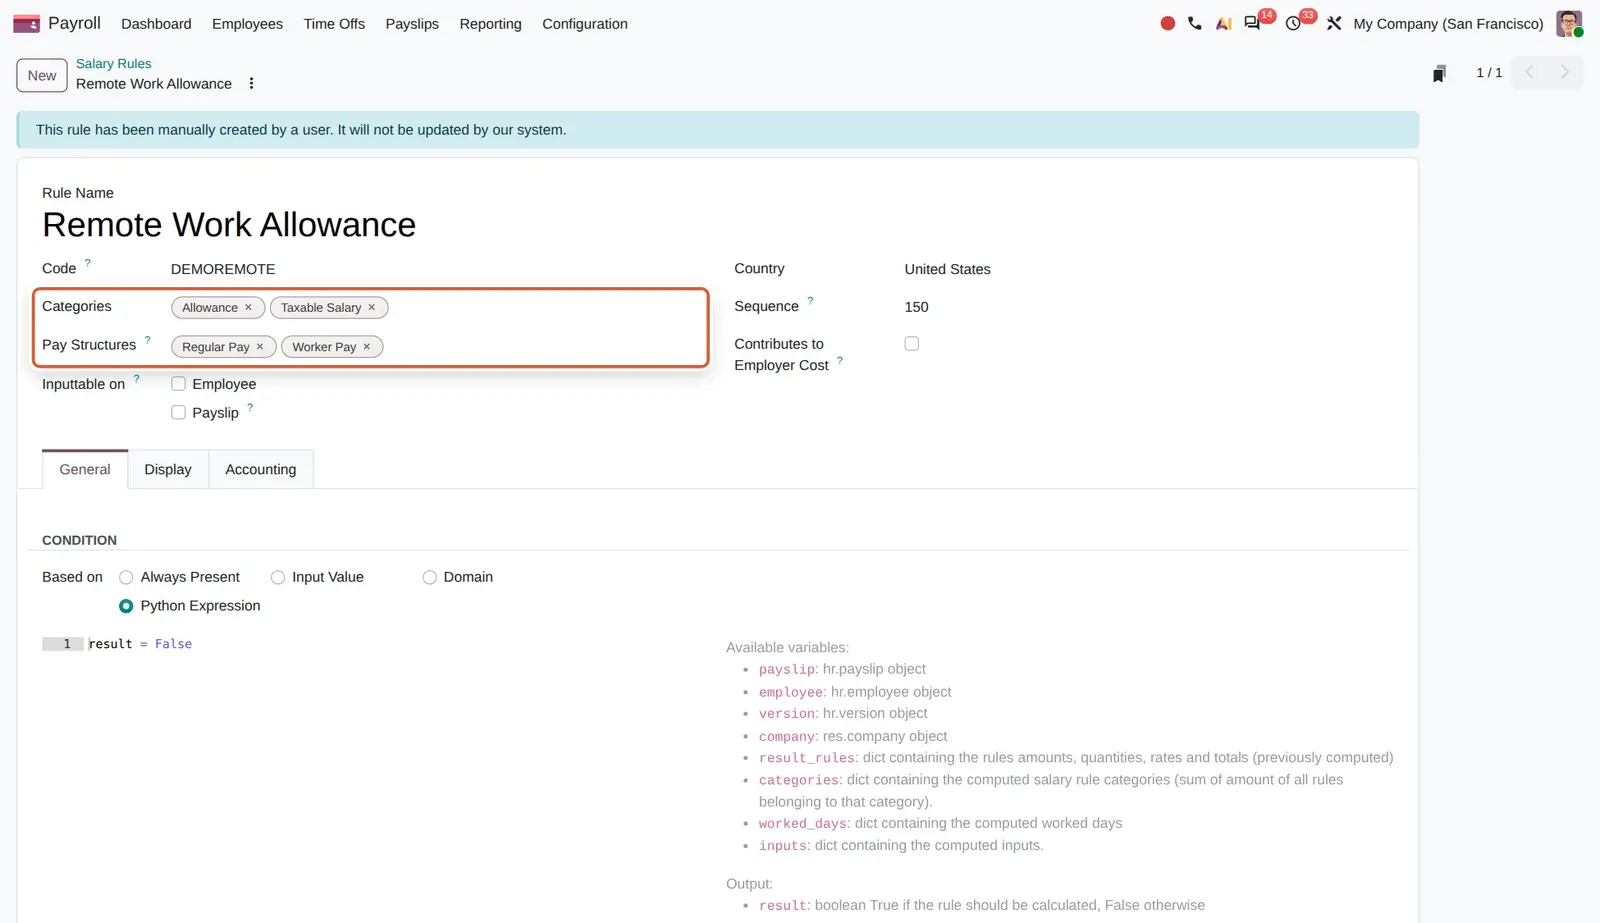Launch the AI assistant icon

coord(1223,23)
